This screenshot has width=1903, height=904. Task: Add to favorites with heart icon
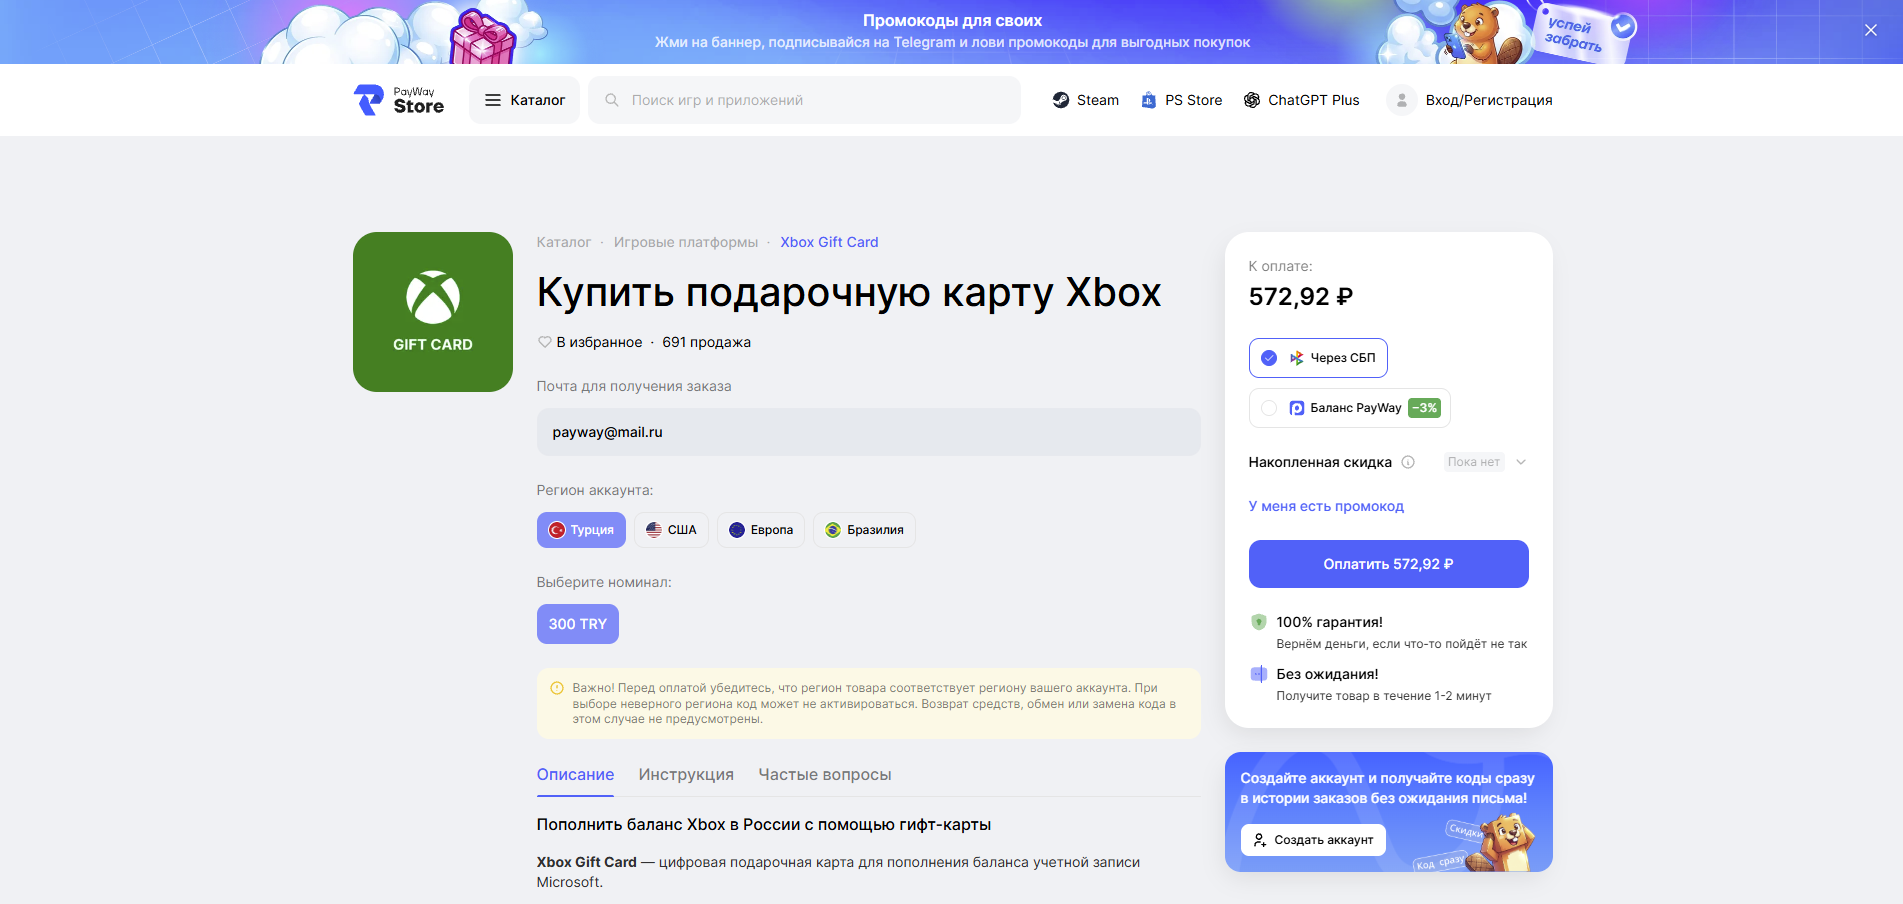(545, 342)
